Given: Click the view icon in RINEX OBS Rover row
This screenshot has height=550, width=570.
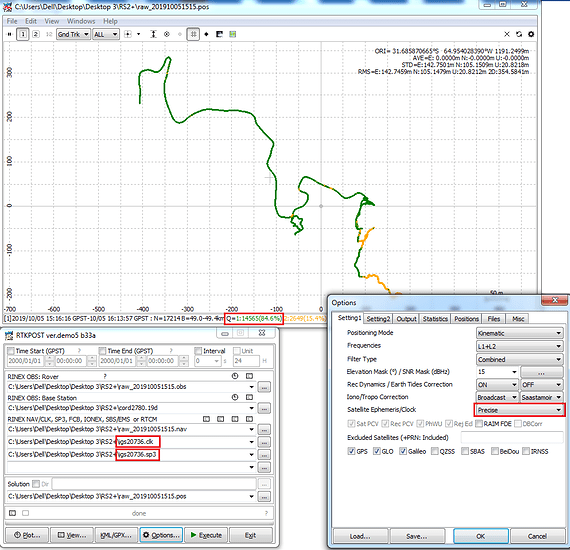Looking at the screenshot, I should pos(249,376).
